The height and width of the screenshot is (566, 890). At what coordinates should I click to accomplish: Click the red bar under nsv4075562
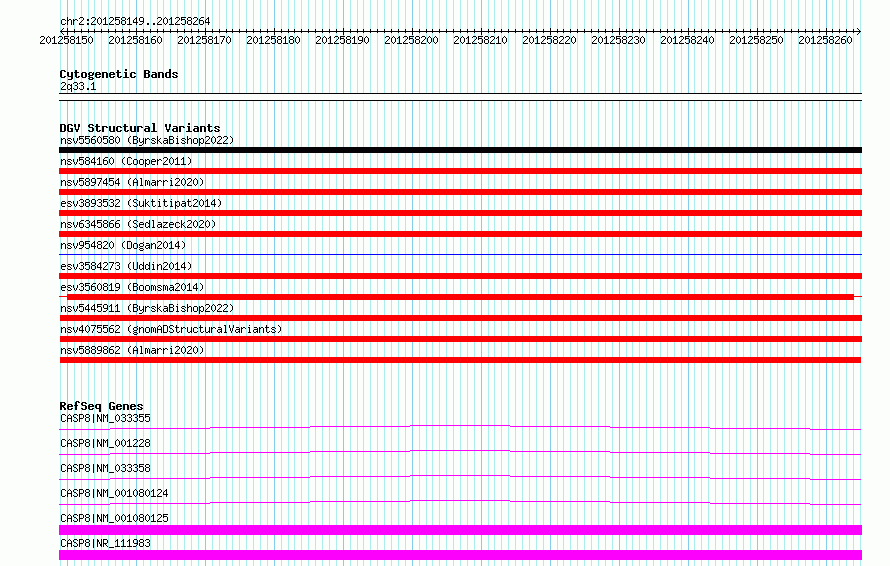coord(460,339)
